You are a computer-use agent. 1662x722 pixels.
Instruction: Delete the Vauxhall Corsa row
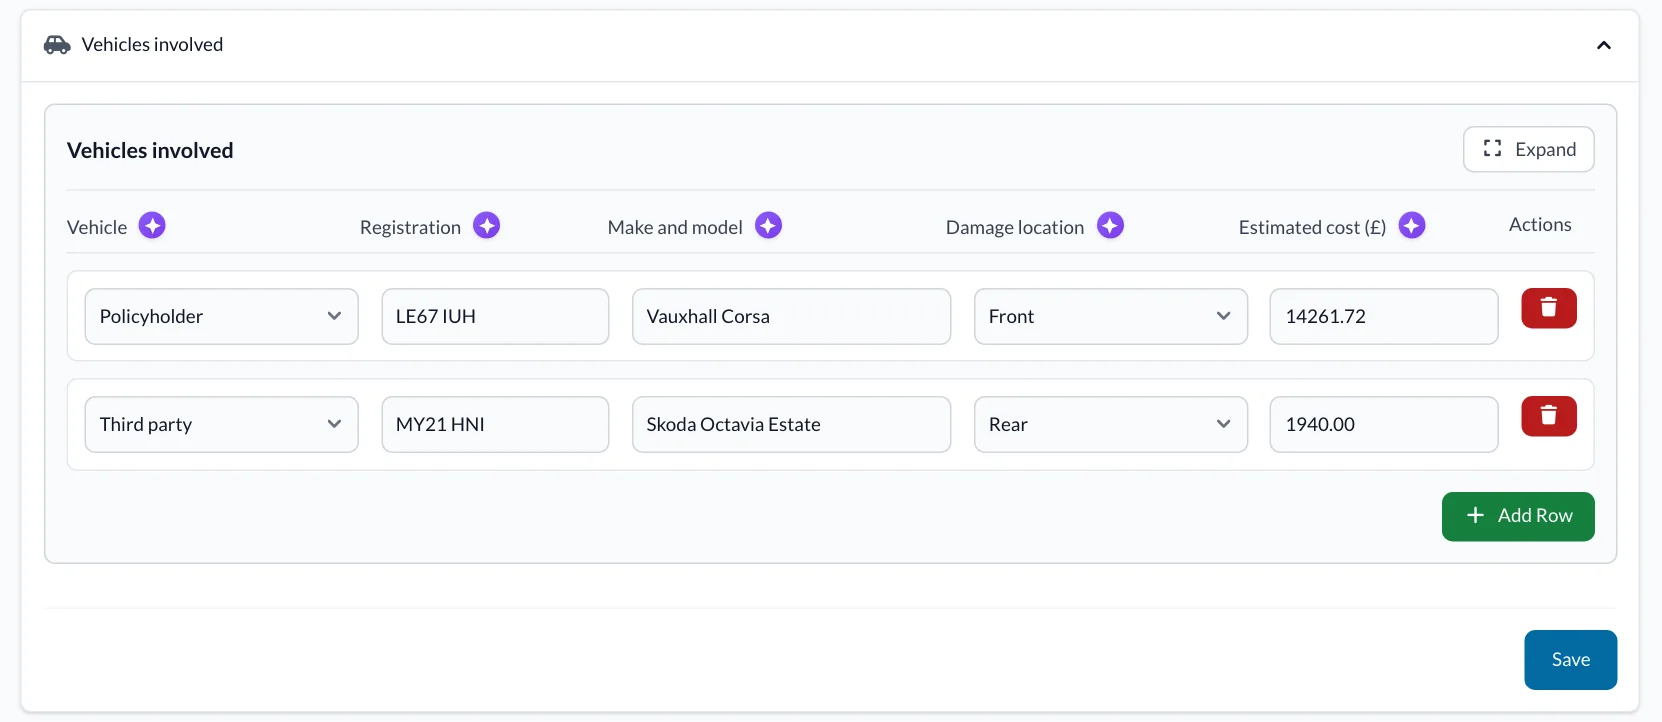(x=1549, y=308)
